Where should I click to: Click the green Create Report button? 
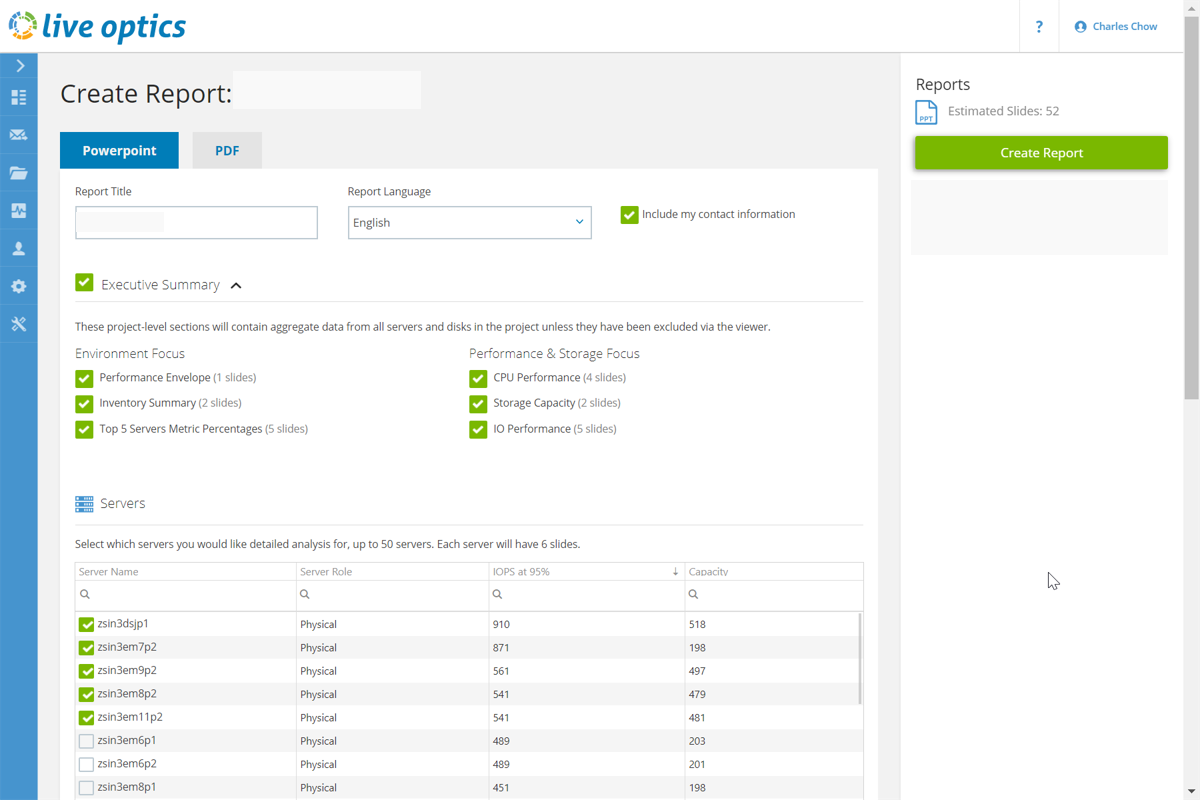(1041, 153)
